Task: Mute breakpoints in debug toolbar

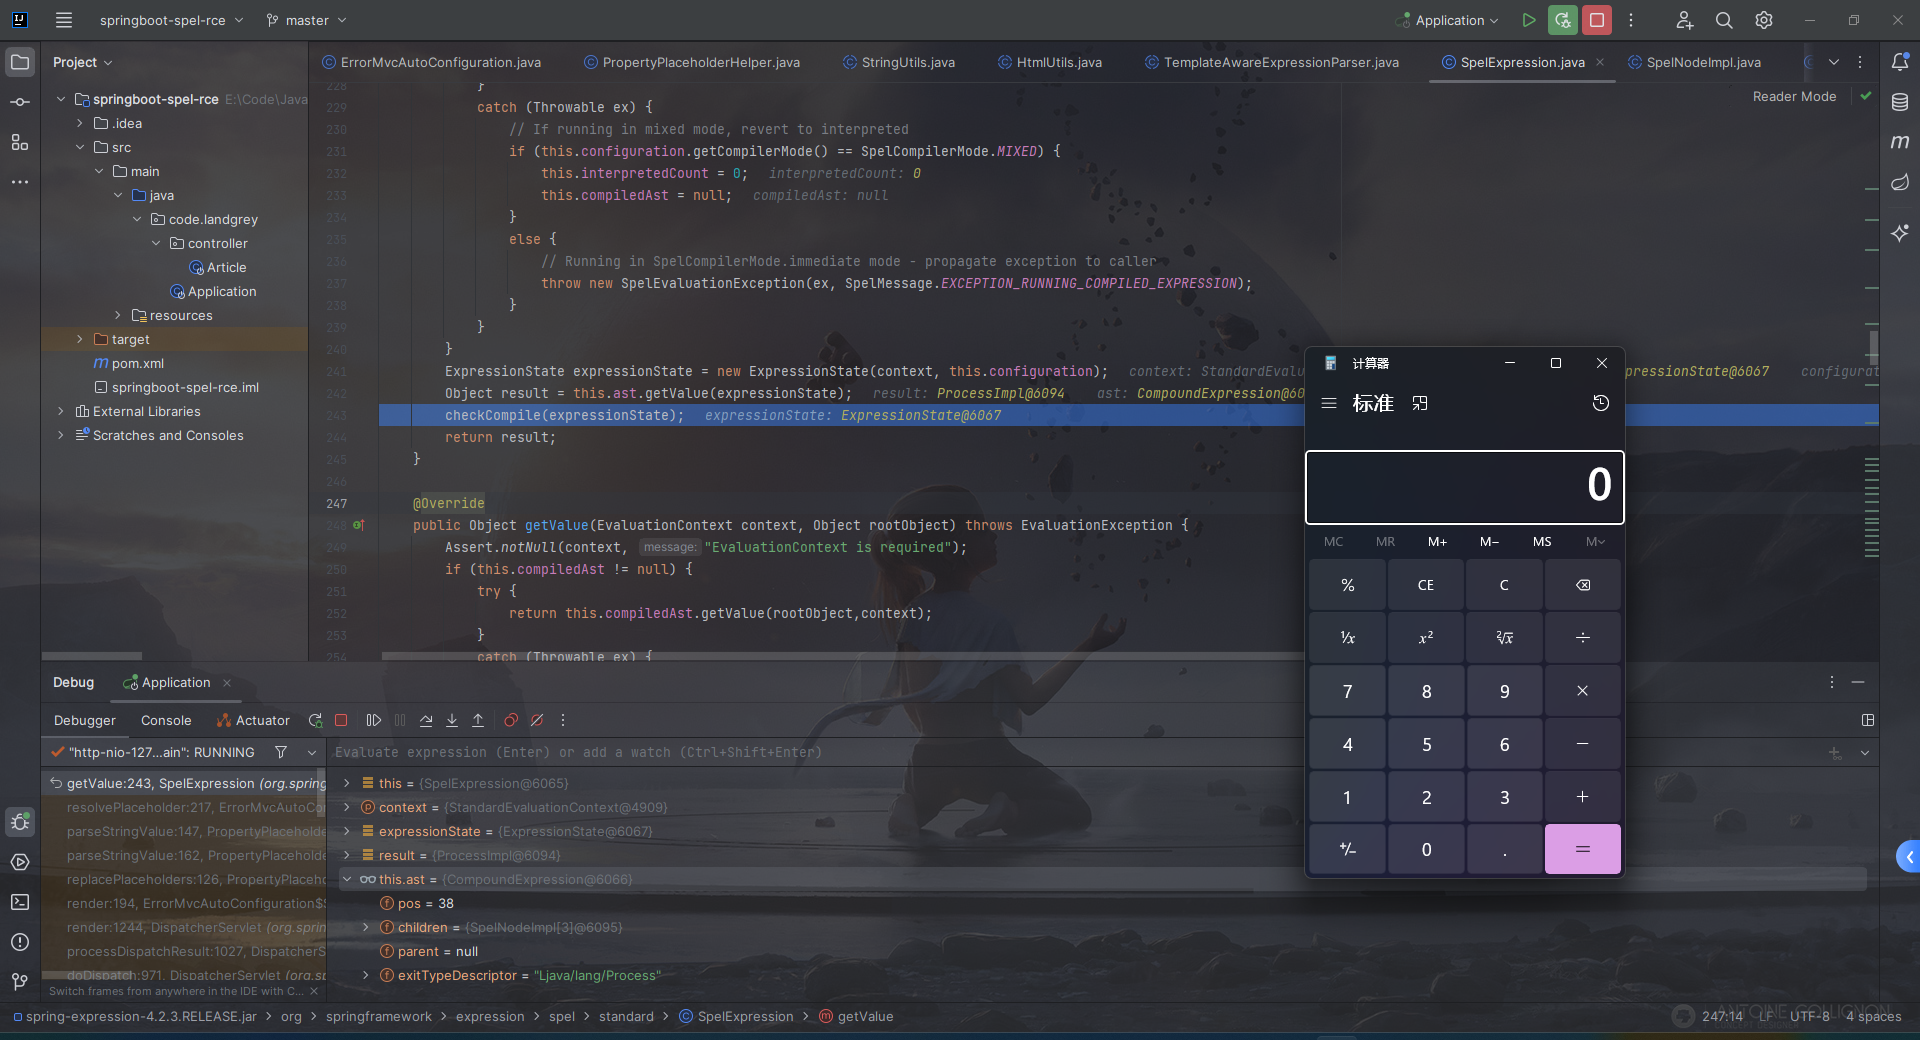Action: (537, 720)
